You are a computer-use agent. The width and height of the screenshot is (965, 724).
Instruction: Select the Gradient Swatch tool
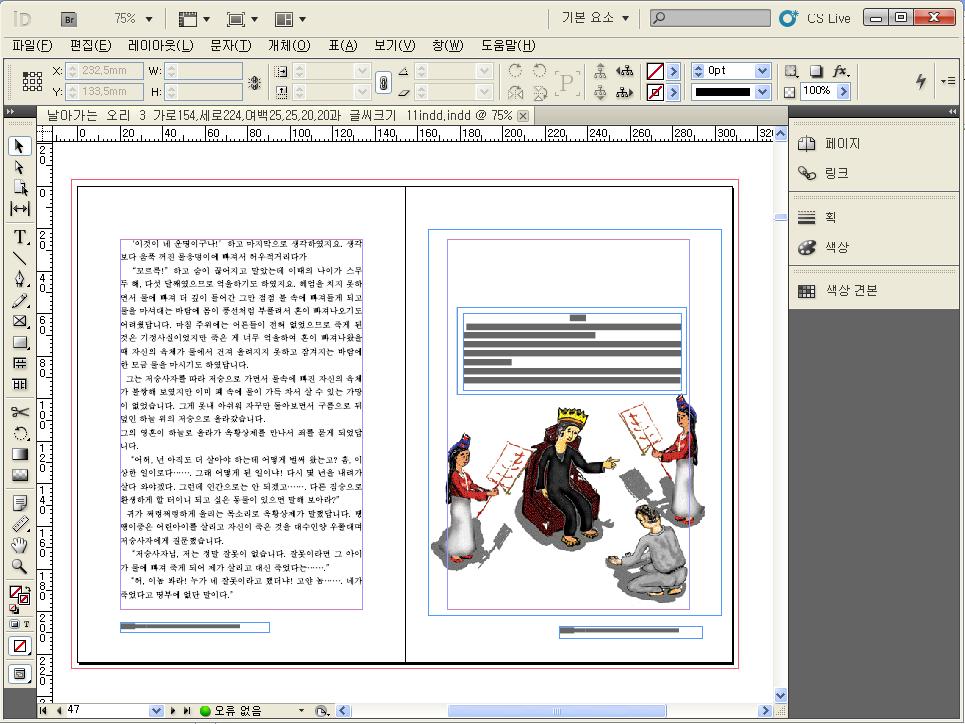[x=19, y=454]
